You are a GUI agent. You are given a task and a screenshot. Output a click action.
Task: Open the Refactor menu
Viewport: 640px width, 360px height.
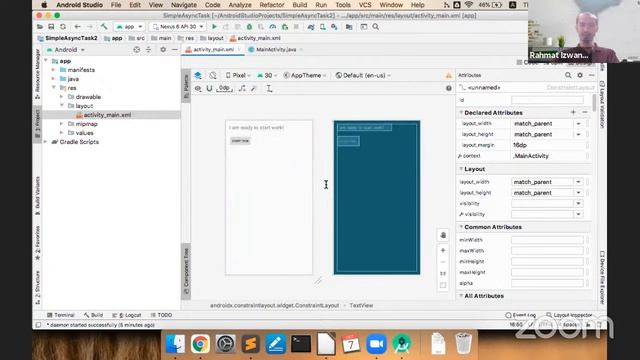[x=271, y=5]
